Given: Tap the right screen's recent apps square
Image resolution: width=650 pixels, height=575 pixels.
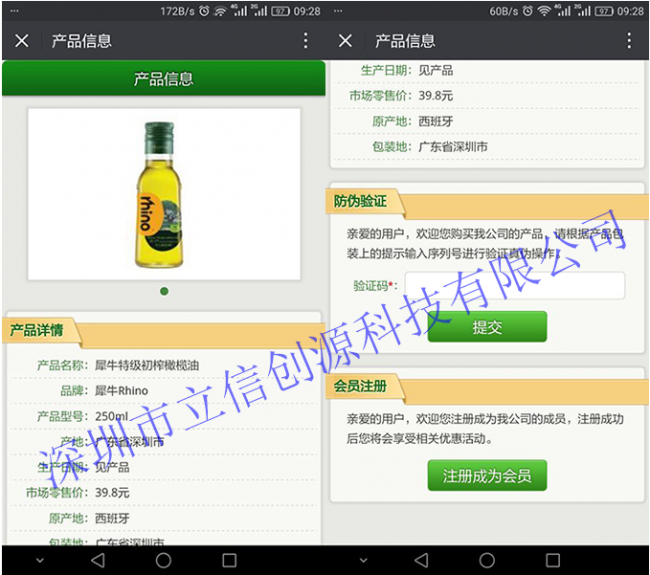Looking at the screenshot, I should click(553, 560).
